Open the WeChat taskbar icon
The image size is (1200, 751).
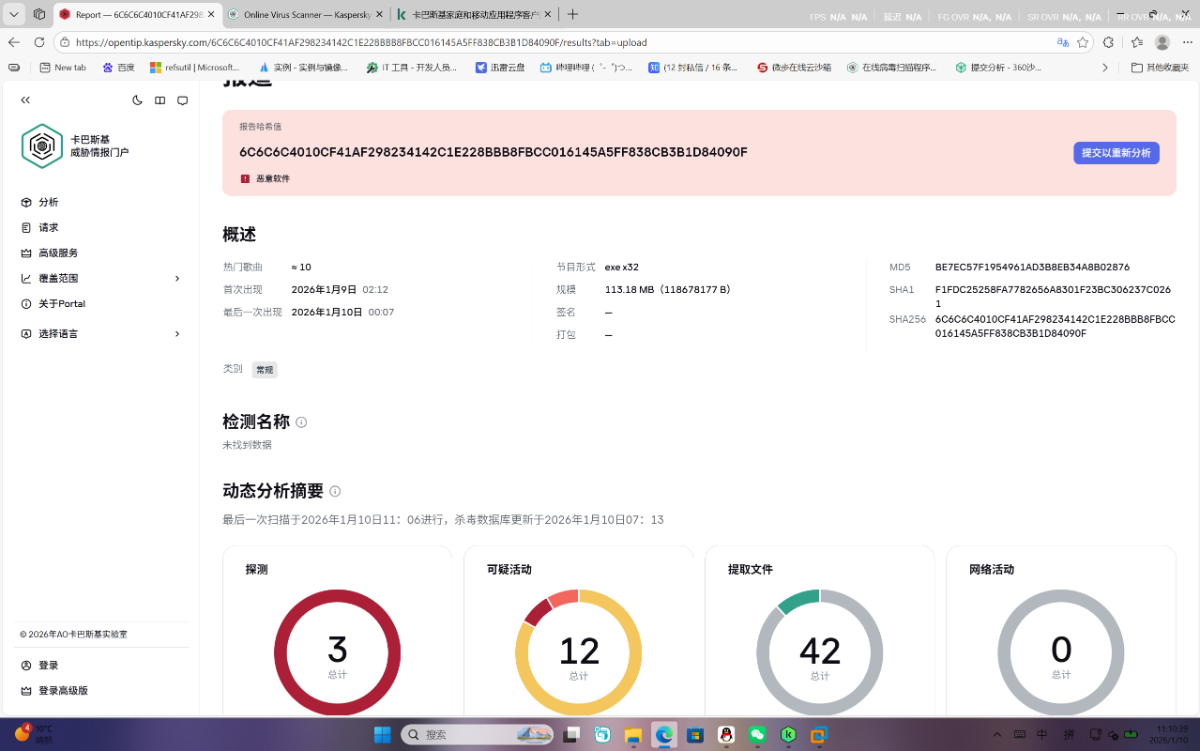point(757,735)
